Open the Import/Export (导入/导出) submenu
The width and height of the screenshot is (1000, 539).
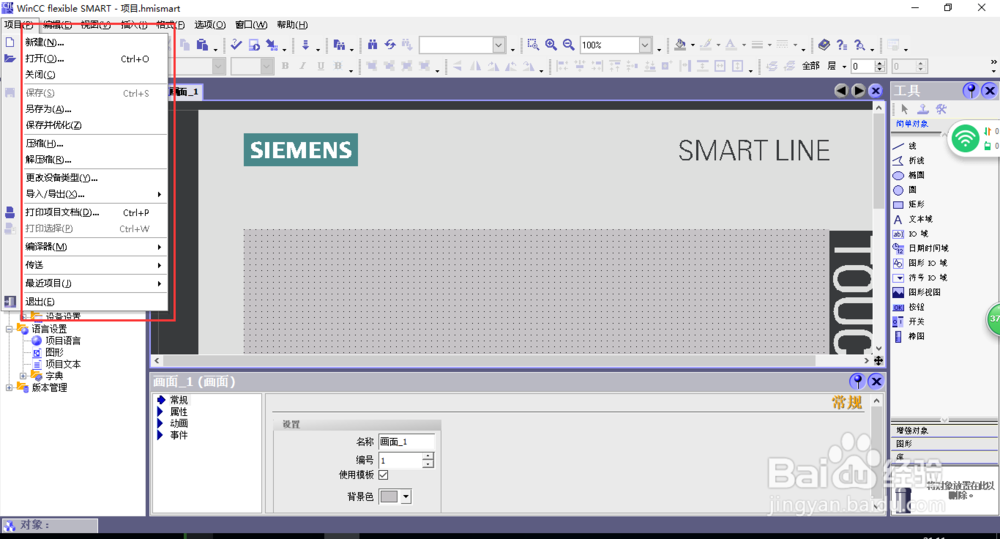[x=94, y=194]
